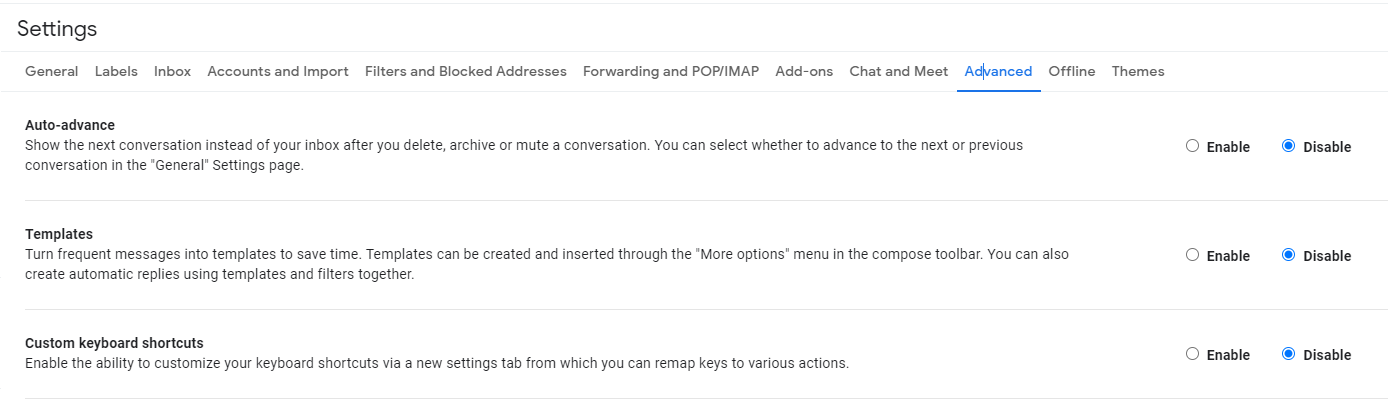Viewport: 1388px width, 402px height.
Task: Click the Templates section title
Action: [59, 234]
